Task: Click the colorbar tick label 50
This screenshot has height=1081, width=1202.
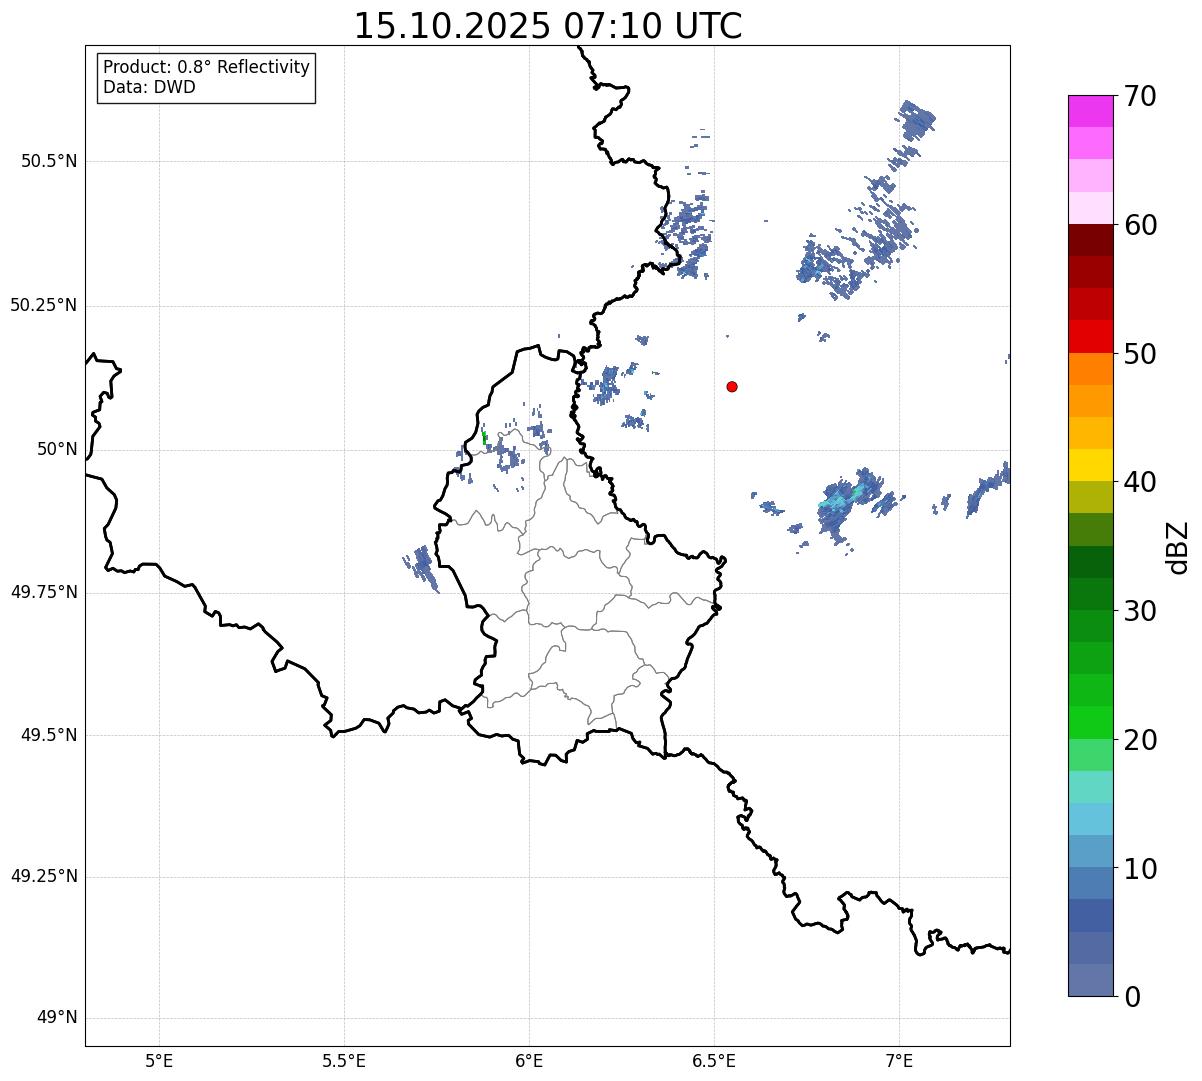Action: (1140, 354)
